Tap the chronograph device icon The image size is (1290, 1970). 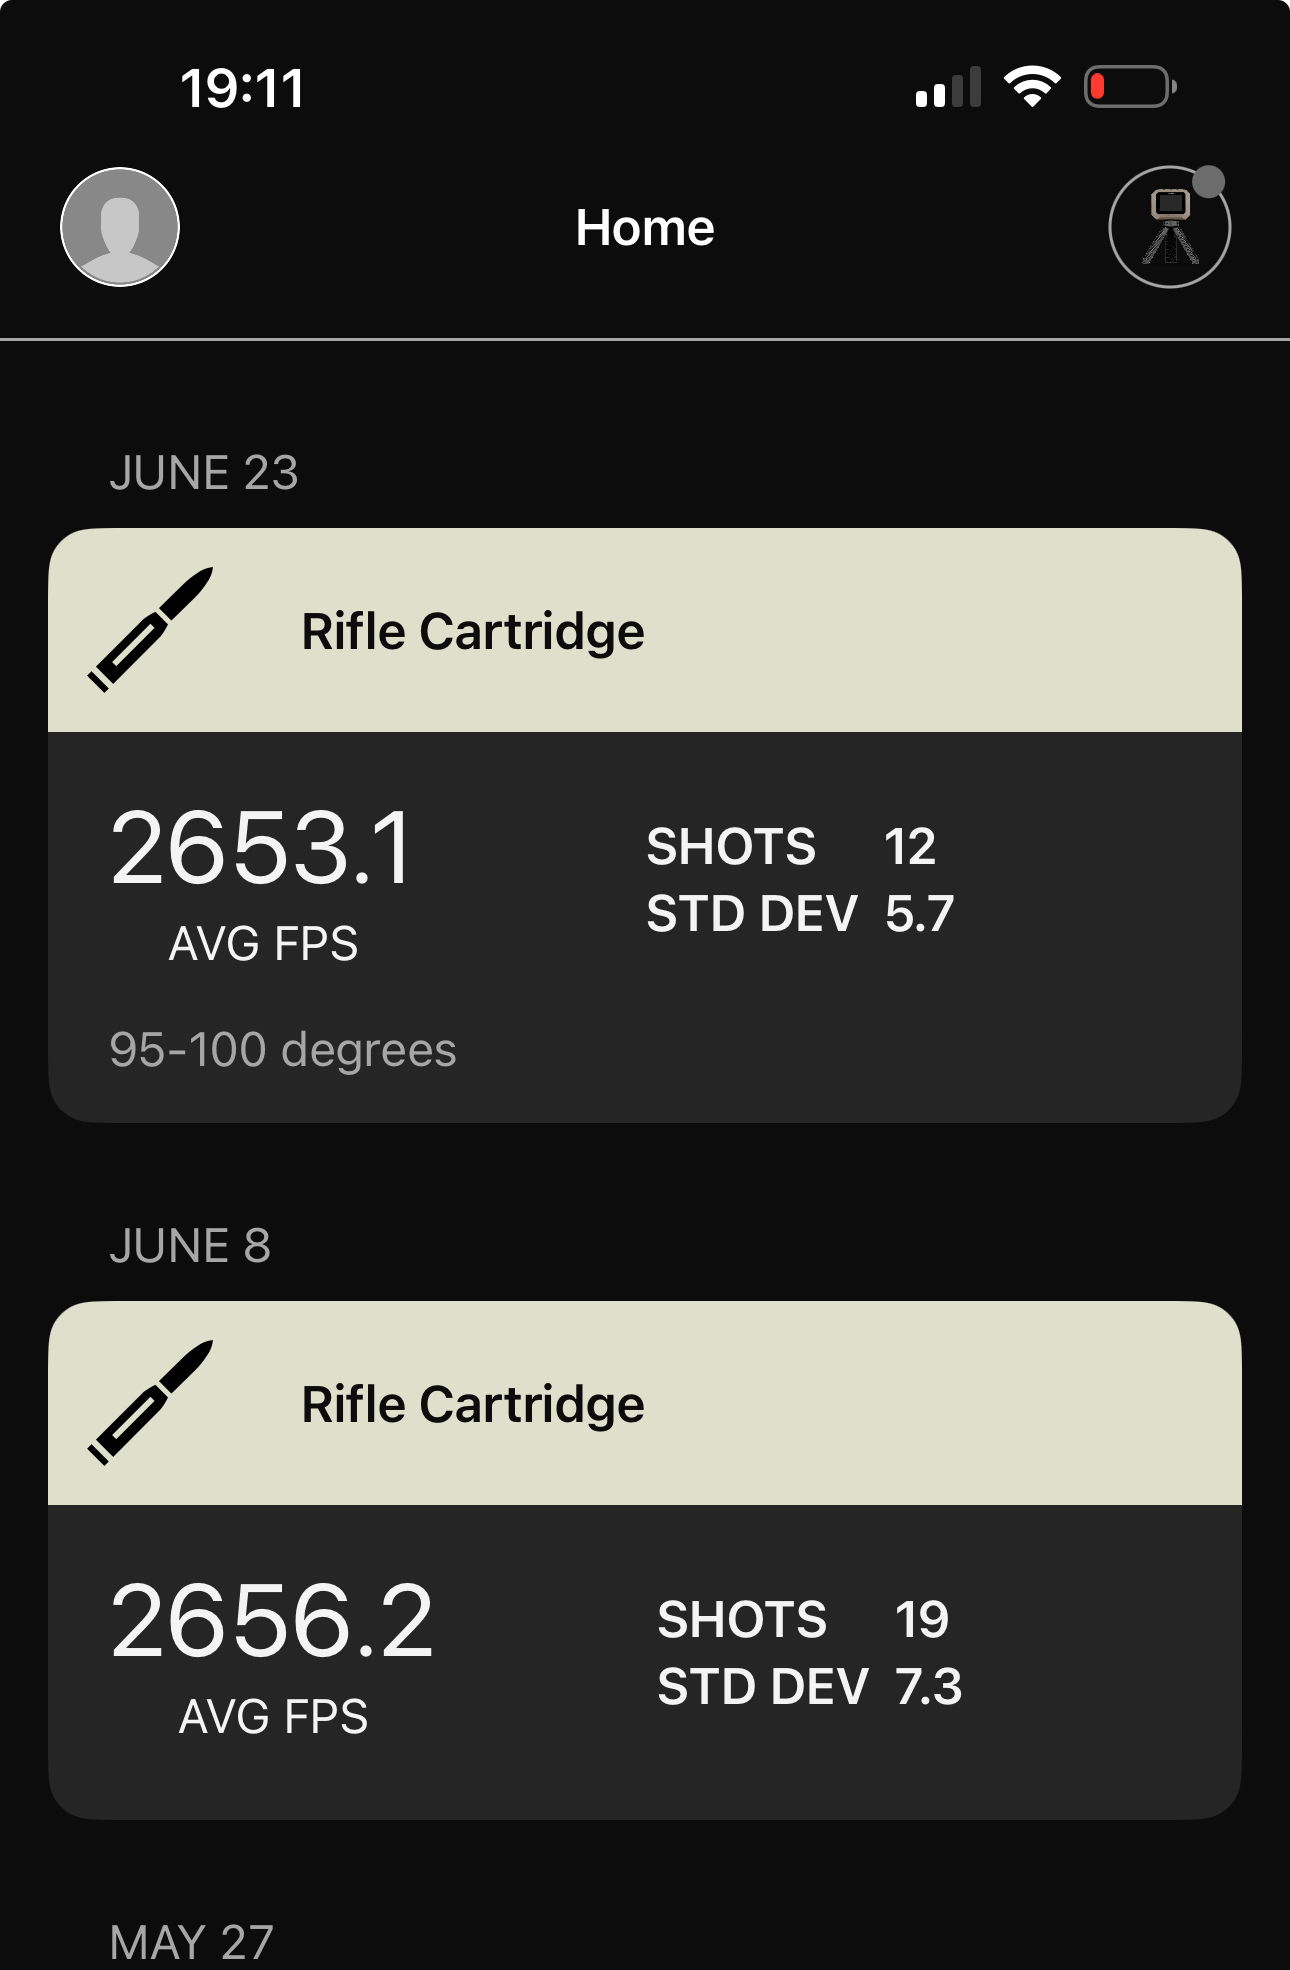tap(1168, 229)
